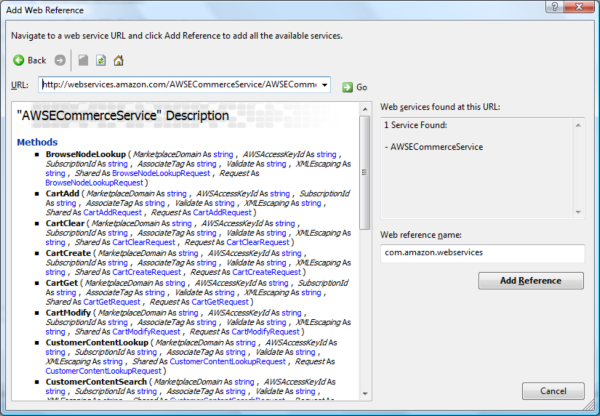Viewport: 600px width, 416px height.
Task: Open the CartCreate method link
Action: [68, 253]
